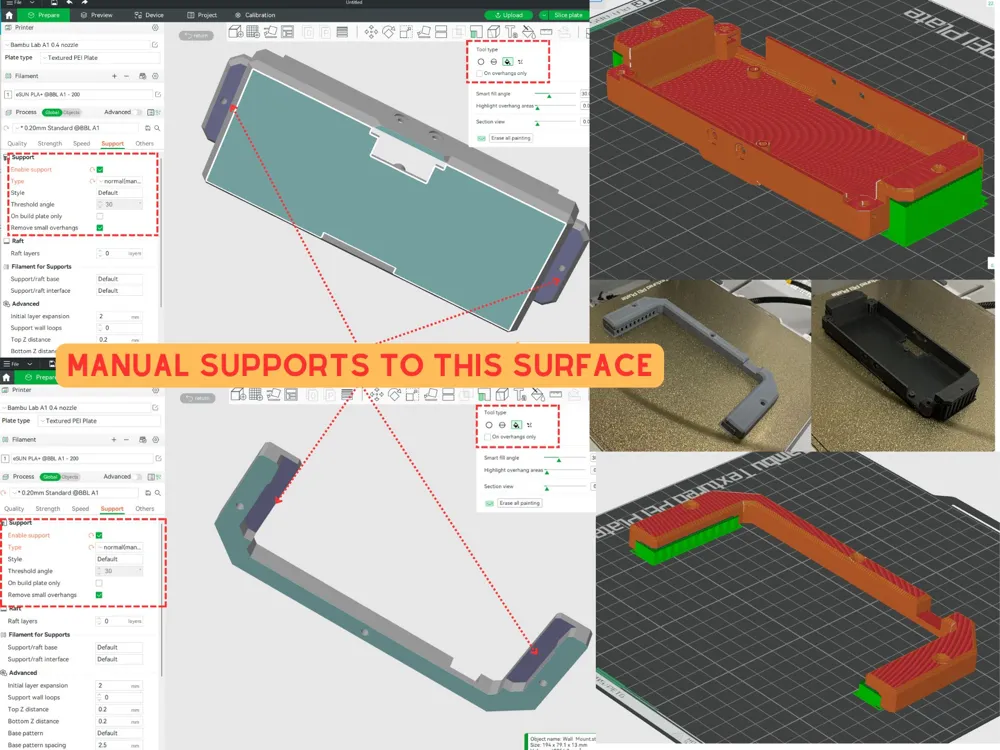Check On build plate only in the lower panel
The width and height of the screenshot is (1000, 750).
99,583
